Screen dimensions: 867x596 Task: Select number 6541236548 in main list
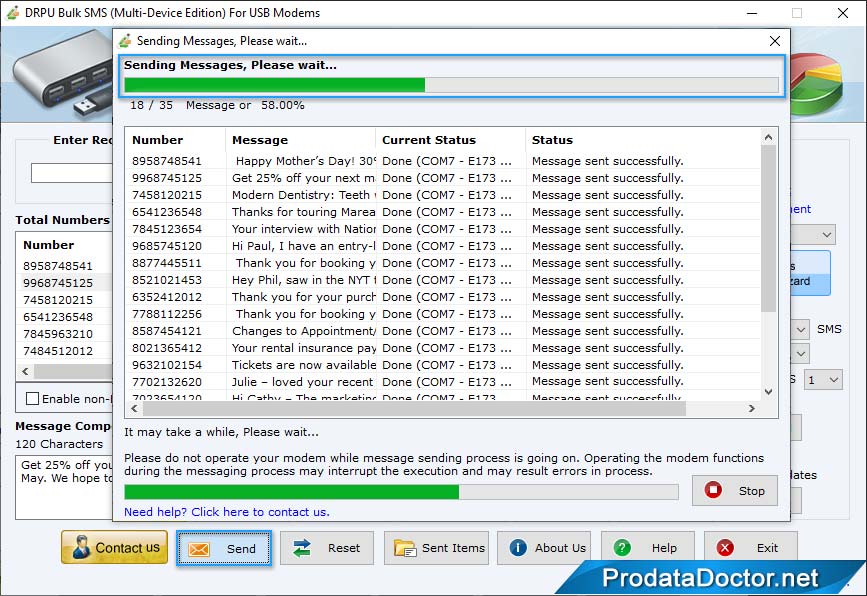coord(58,317)
